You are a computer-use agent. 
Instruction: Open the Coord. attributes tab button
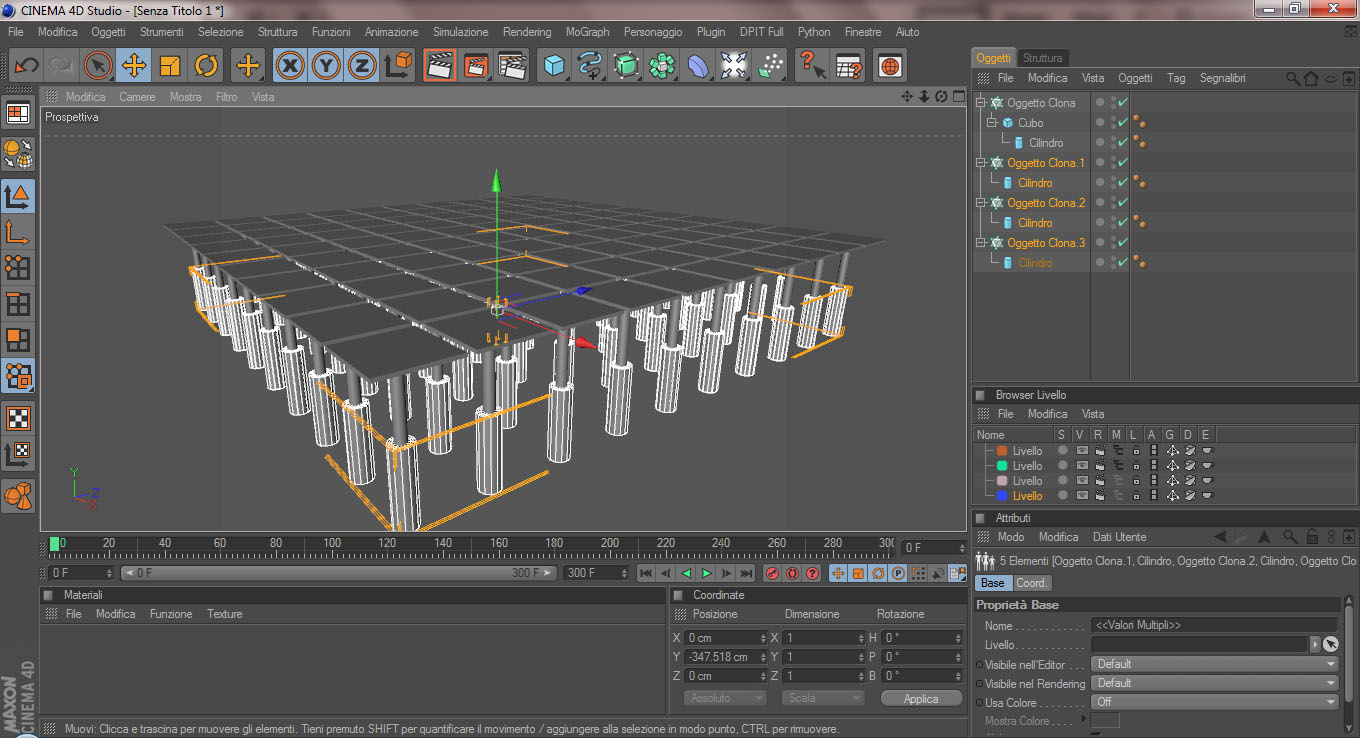coord(1031,583)
